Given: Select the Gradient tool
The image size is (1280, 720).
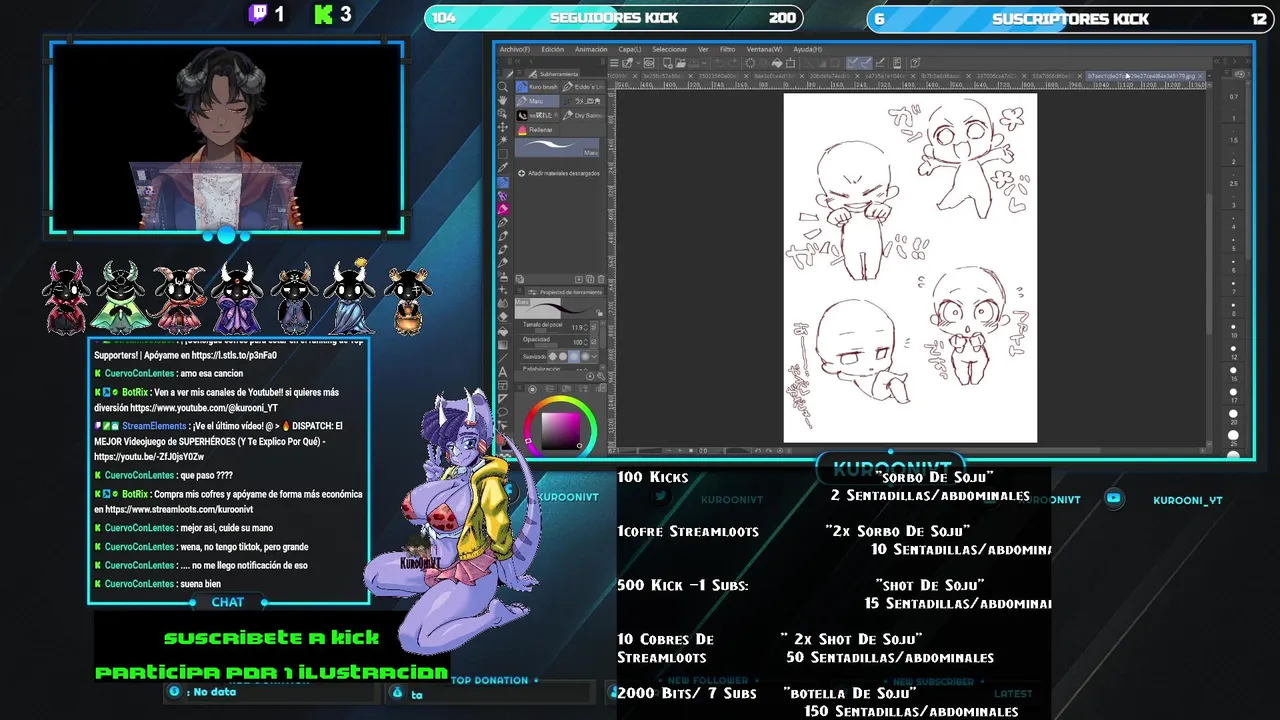Looking at the screenshot, I should pos(503,345).
